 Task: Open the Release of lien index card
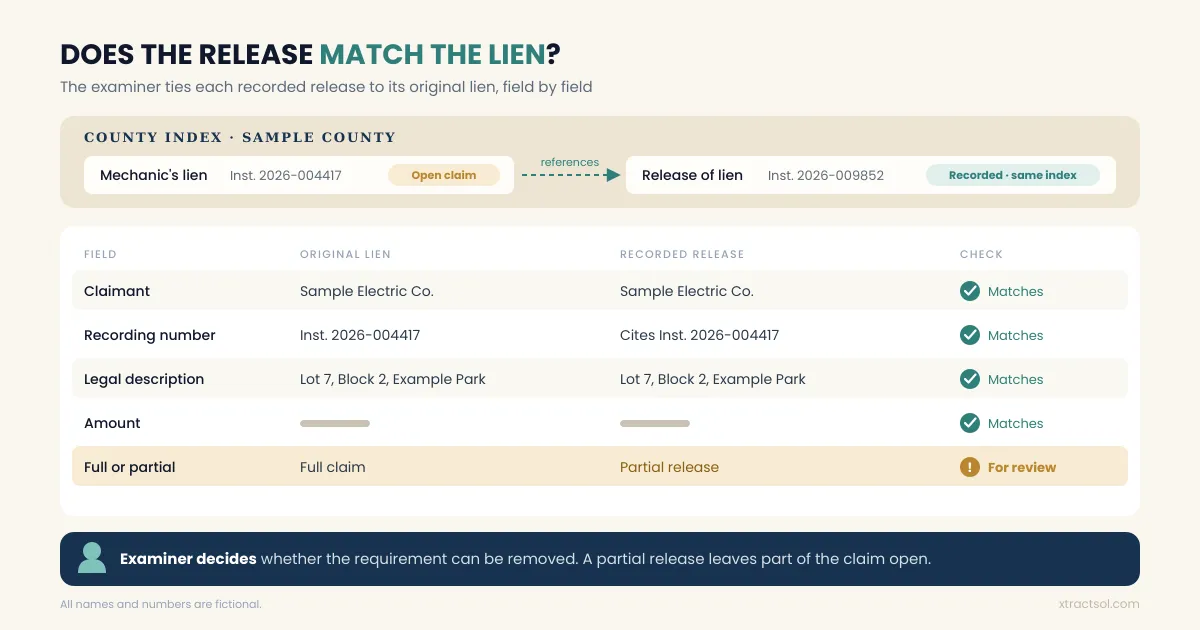tap(871, 175)
